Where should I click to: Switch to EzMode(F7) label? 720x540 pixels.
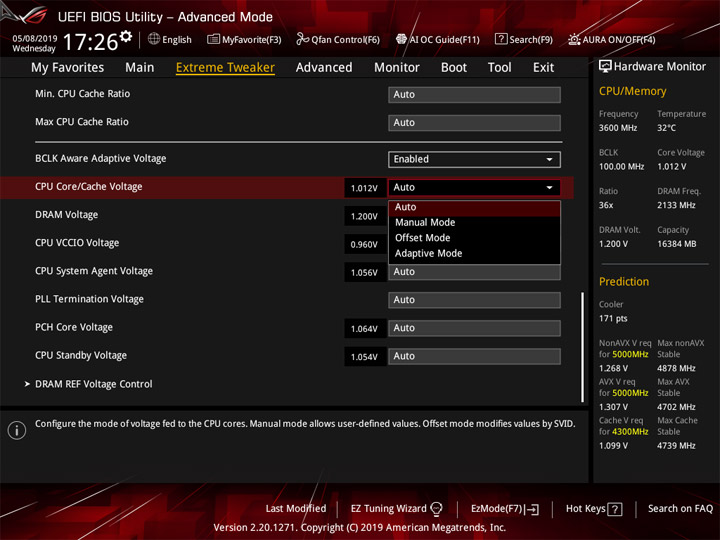pos(496,509)
